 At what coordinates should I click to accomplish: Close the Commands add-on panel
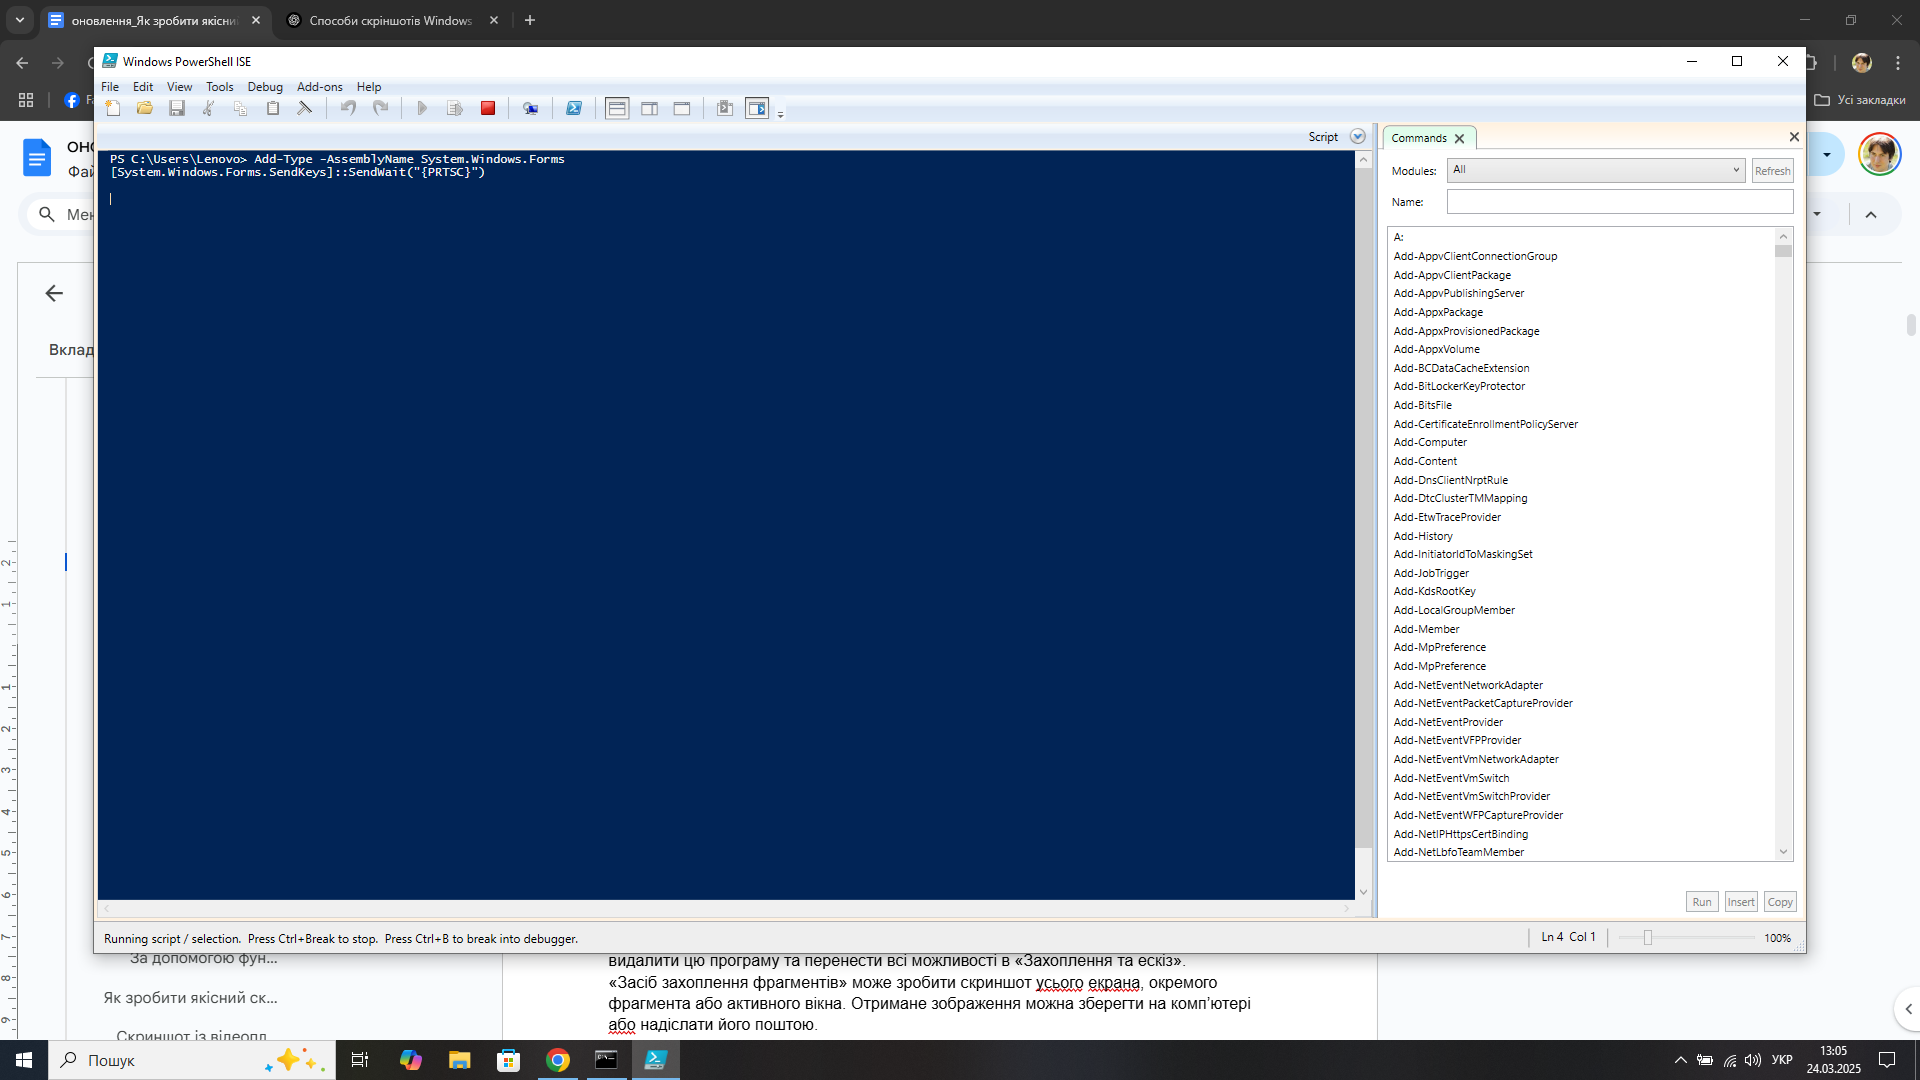1794,137
